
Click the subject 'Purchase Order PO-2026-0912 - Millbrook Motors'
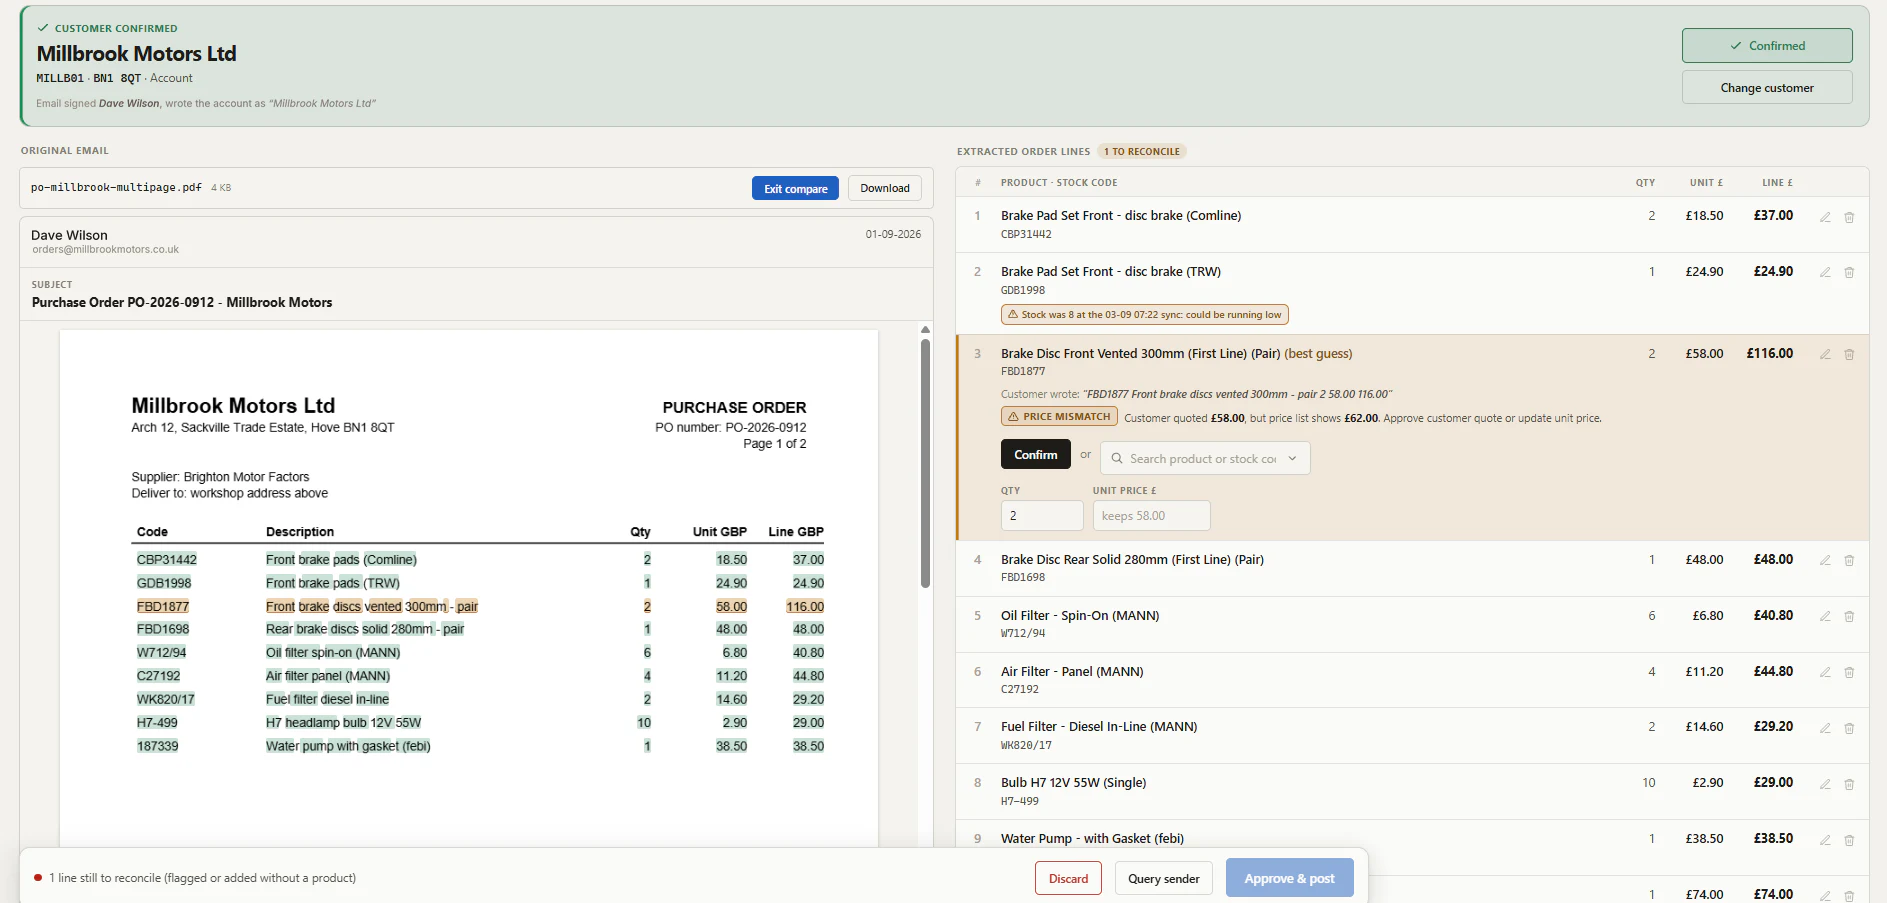[182, 302]
